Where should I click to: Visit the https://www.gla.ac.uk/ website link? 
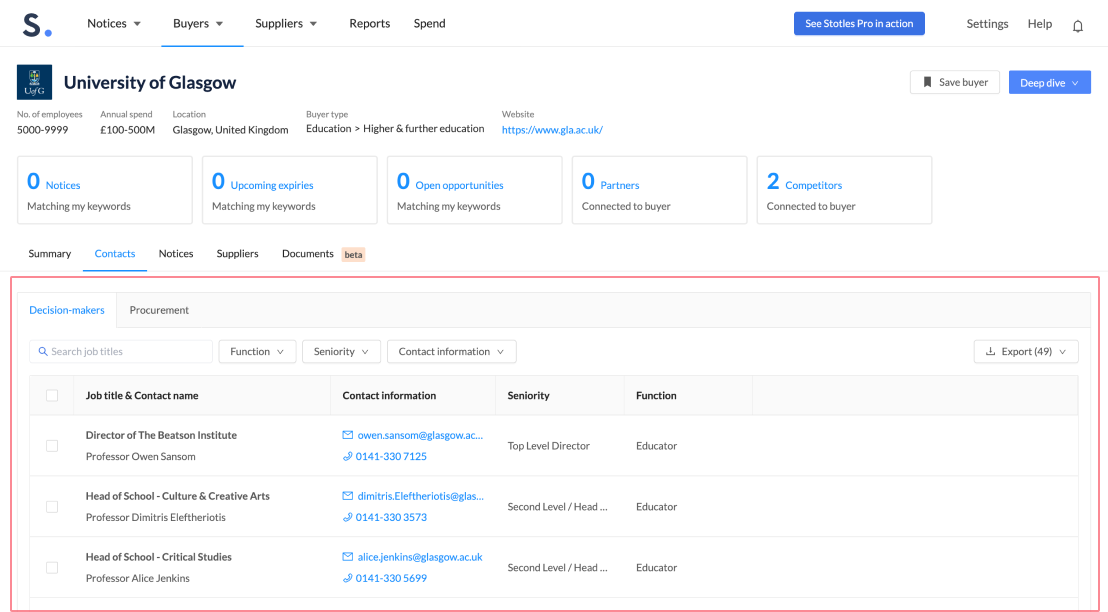pyautogui.click(x=552, y=129)
